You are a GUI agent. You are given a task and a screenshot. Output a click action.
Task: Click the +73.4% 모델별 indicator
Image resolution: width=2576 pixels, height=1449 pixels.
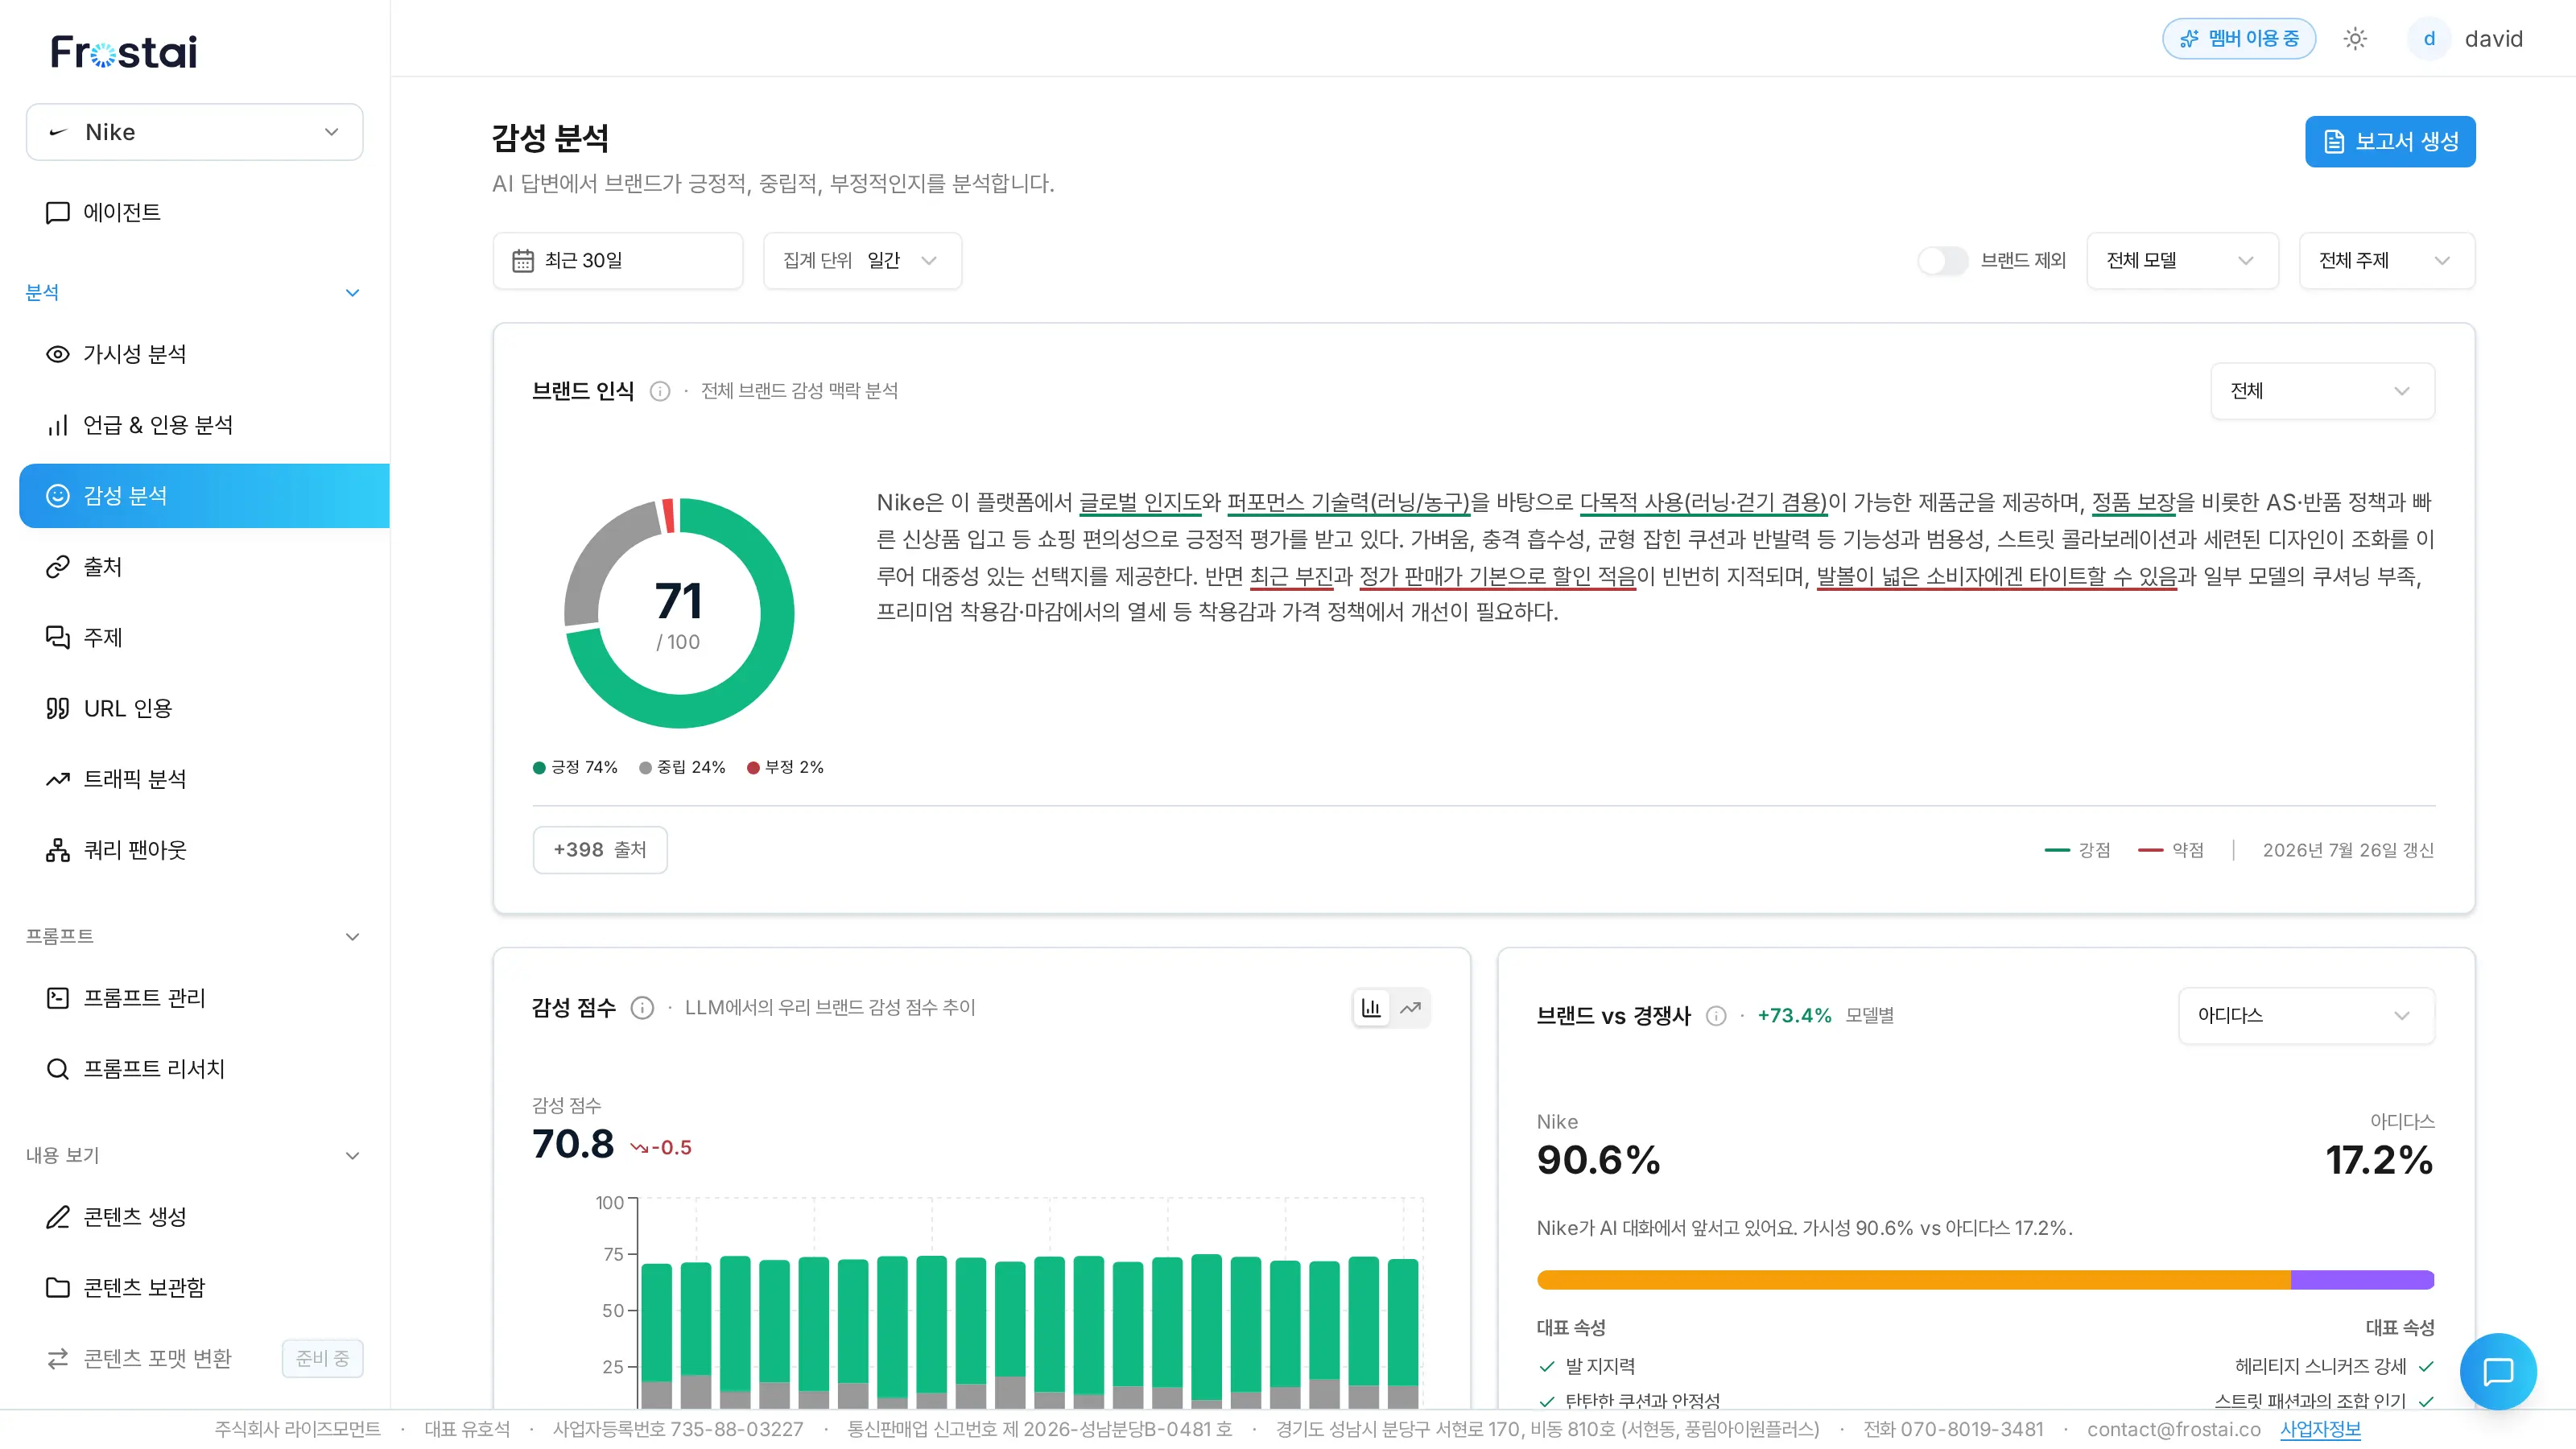1825,1016
